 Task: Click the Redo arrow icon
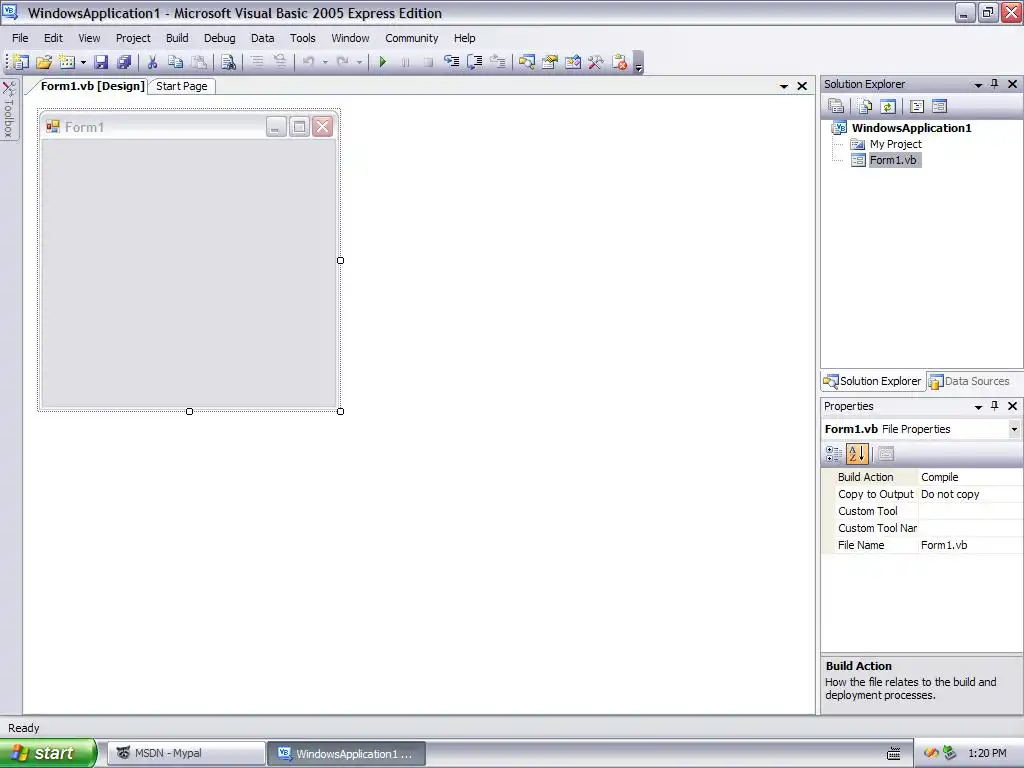342,62
